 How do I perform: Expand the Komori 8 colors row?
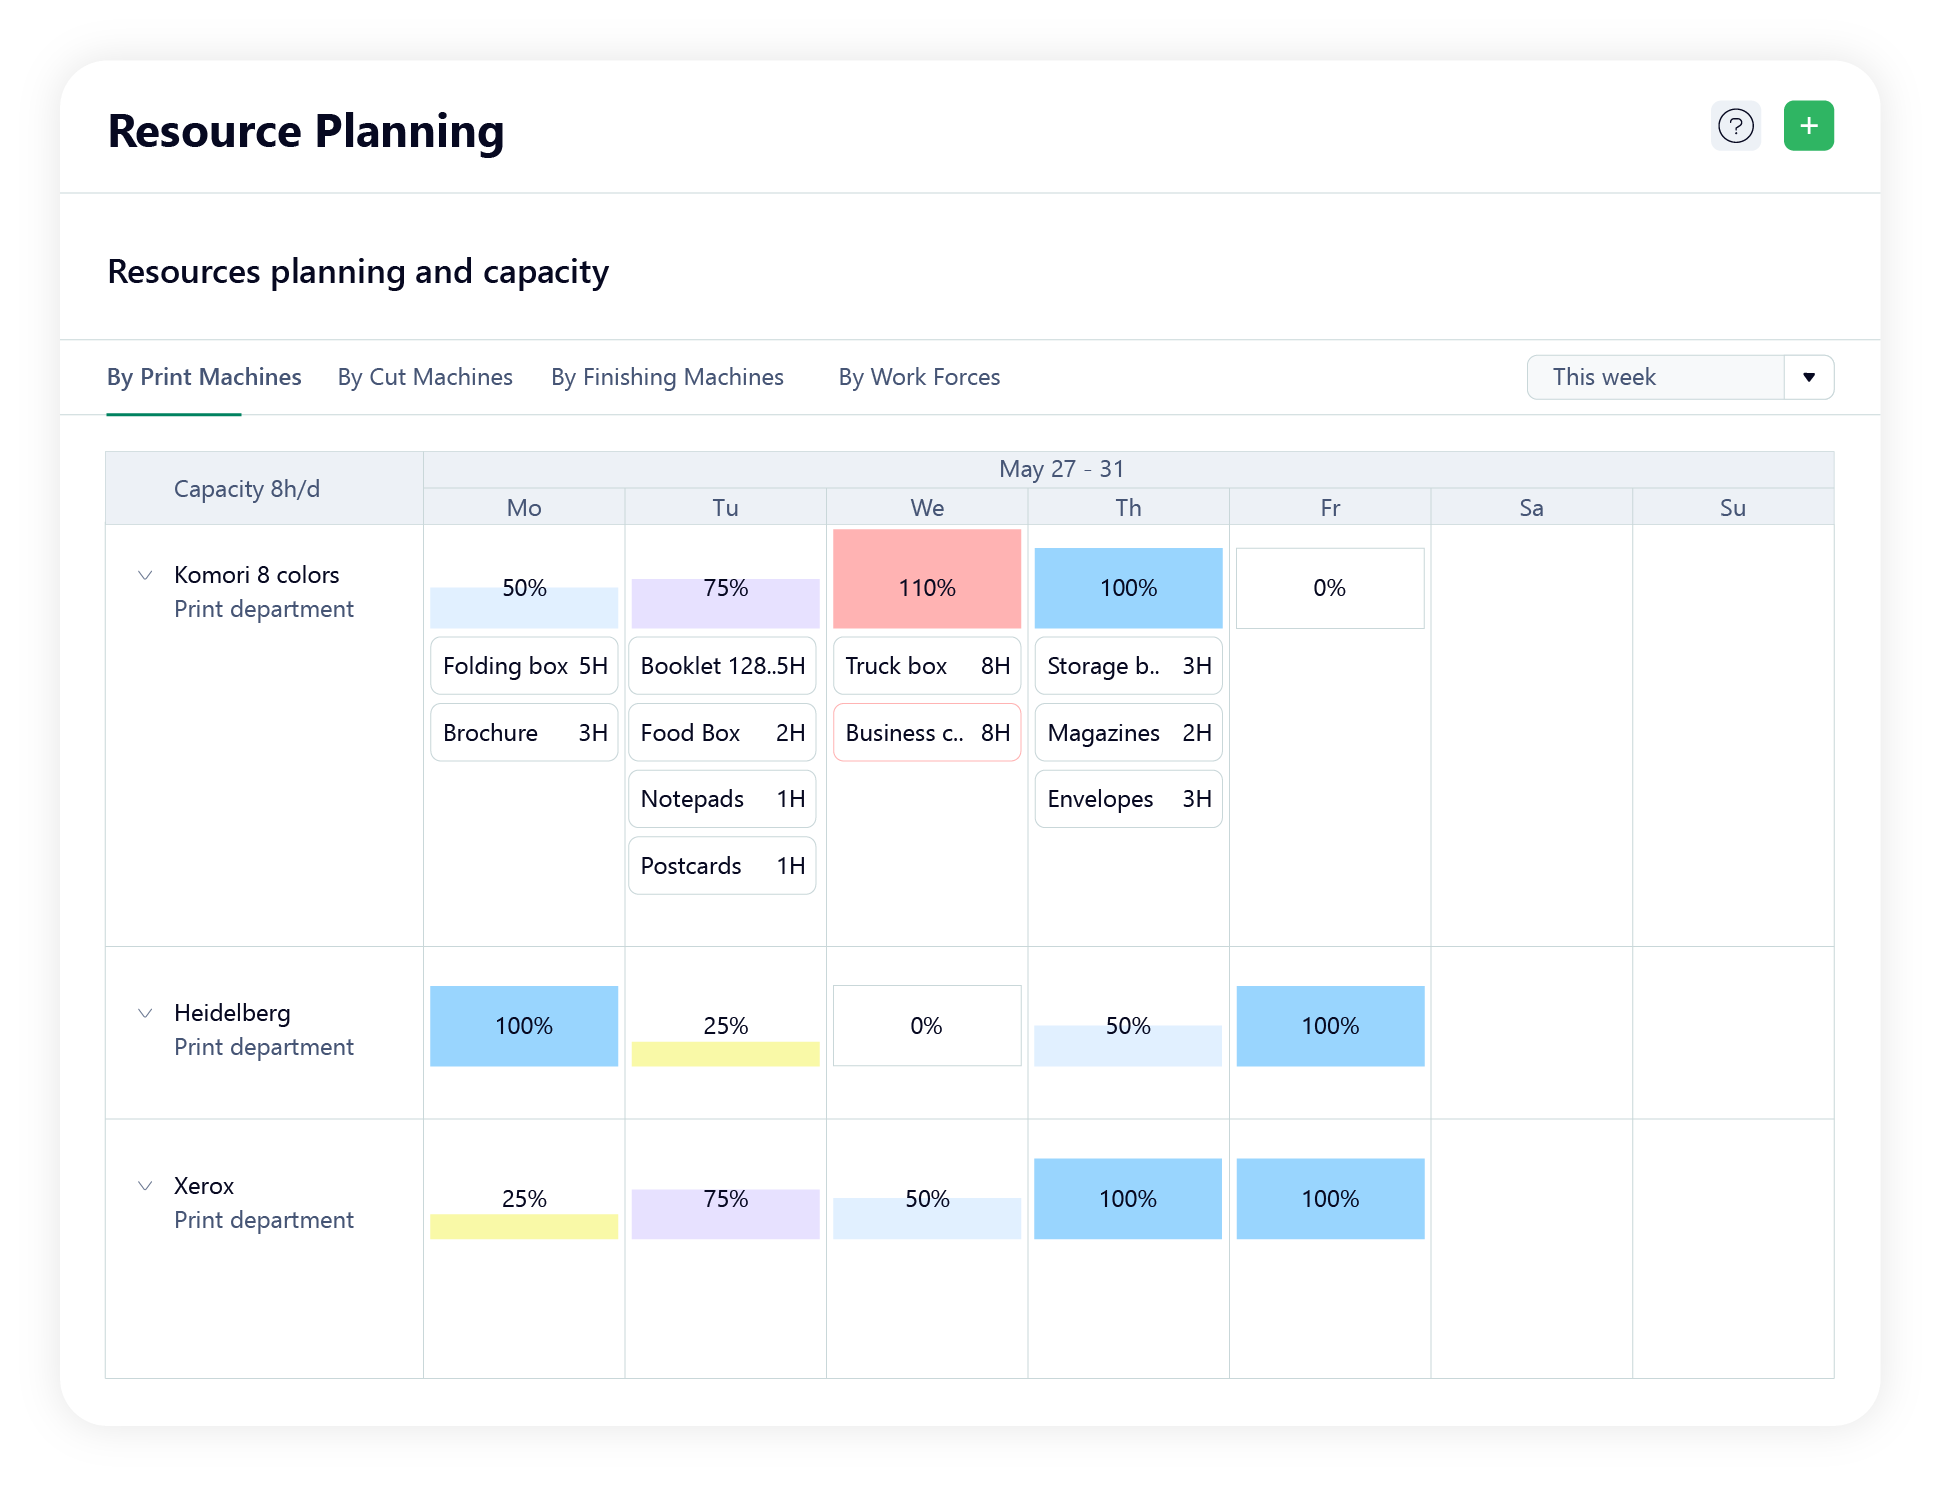click(x=142, y=574)
